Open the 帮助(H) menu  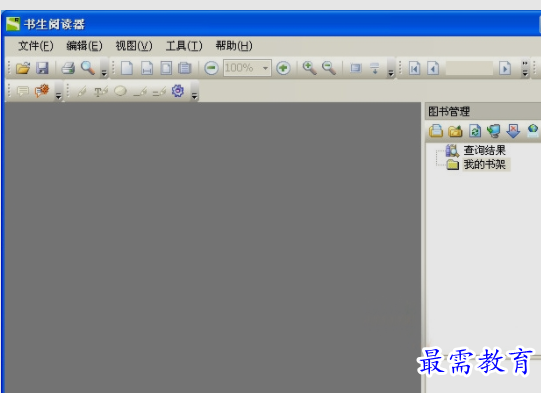(234, 46)
